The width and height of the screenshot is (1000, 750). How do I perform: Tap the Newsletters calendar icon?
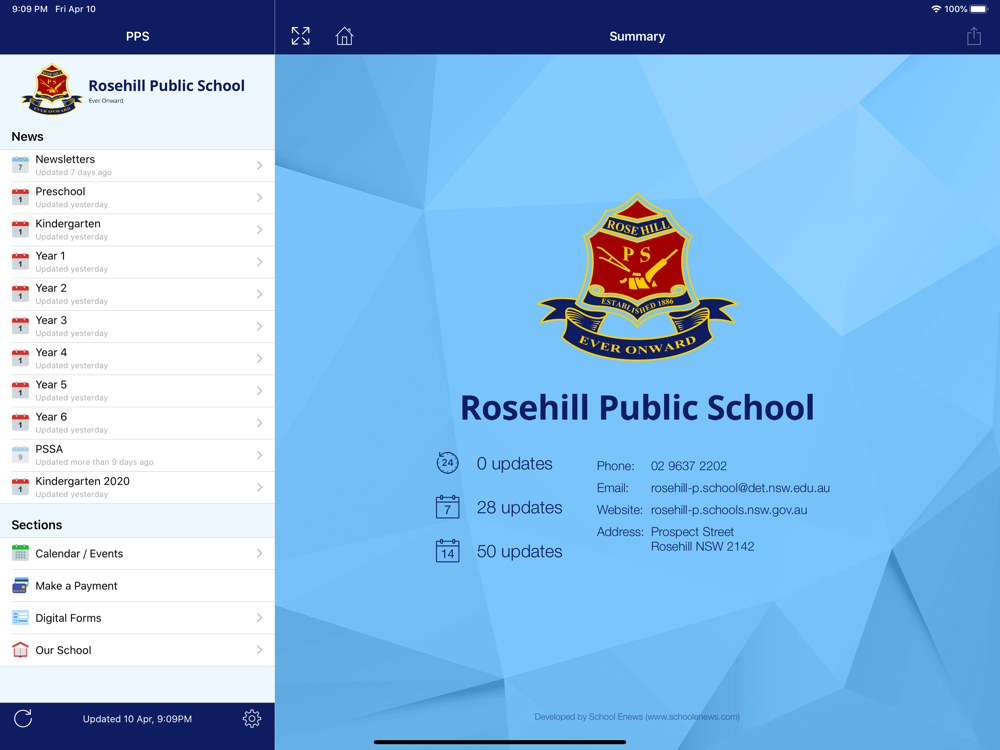[x=20, y=165]
